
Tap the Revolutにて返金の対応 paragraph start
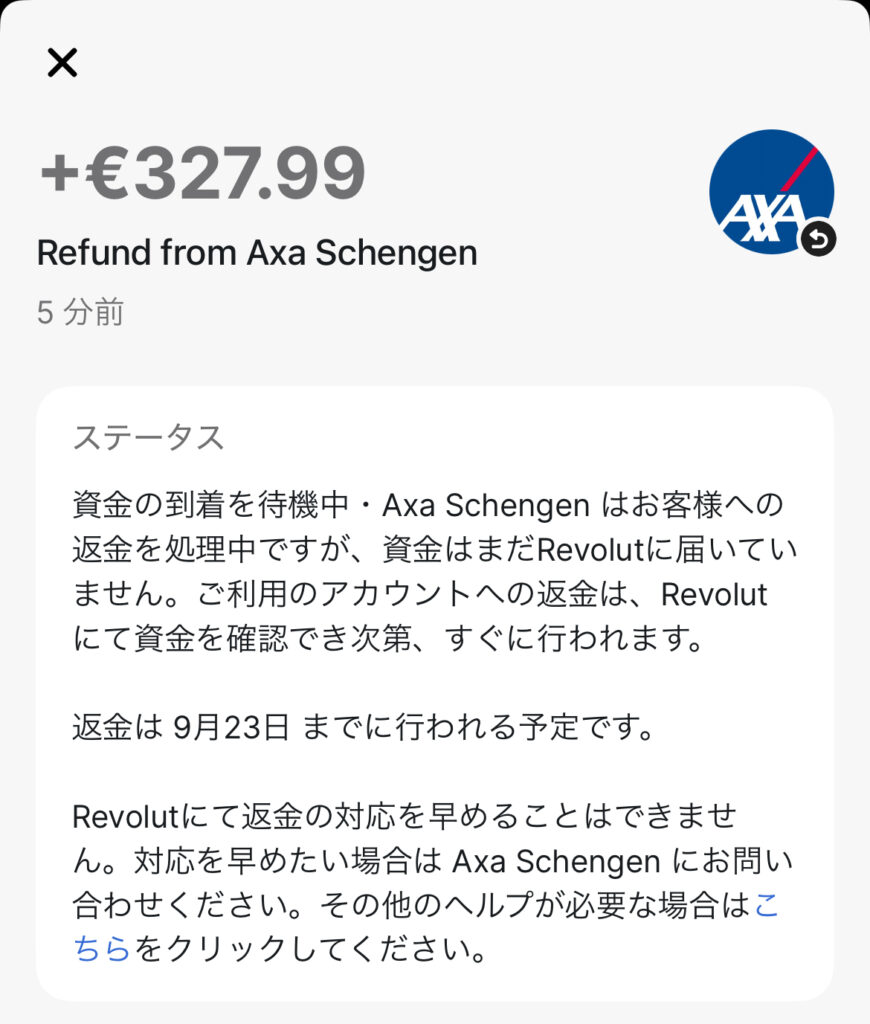(233, 816)
